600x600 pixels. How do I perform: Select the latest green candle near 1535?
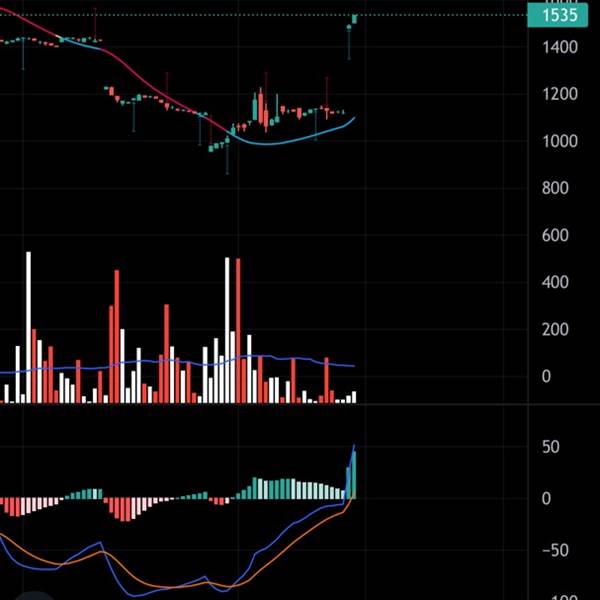[354, 19]
